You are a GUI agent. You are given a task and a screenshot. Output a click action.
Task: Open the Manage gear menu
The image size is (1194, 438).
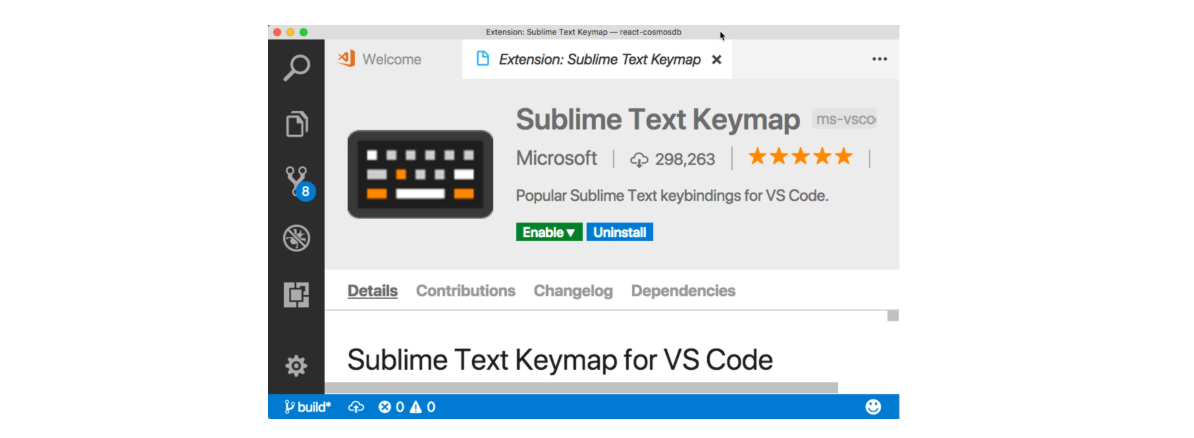click(296, 366)
